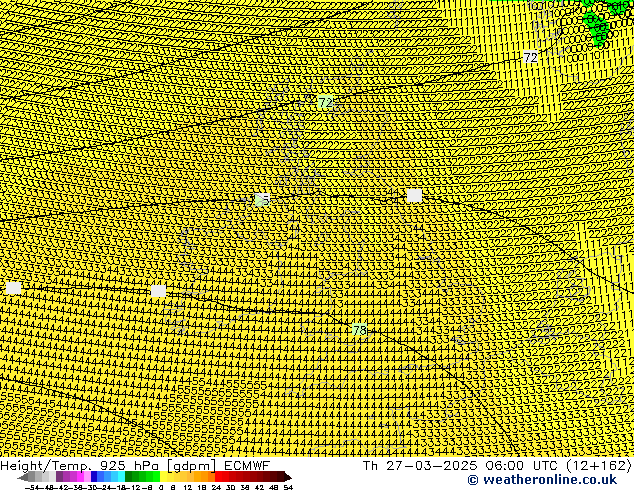
Task: Click the bright red segment of the temperature scale
Action: (218, 477)
